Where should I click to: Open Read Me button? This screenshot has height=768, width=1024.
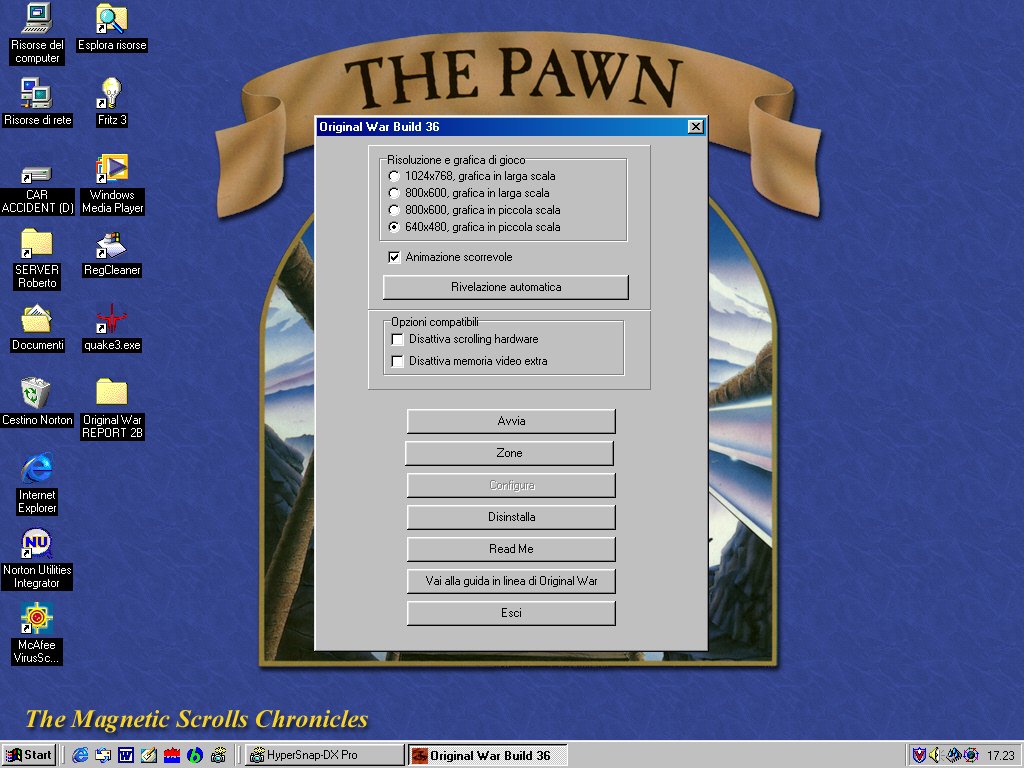[x=511, y=549]
